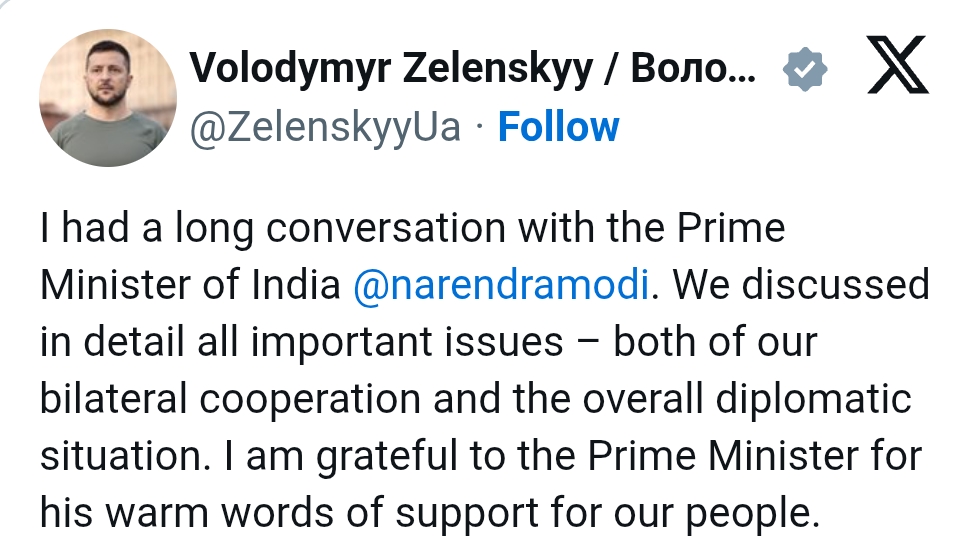Click the words 'with the Prime' in first line
Viewport: 959px width, 549px height.
650,228
